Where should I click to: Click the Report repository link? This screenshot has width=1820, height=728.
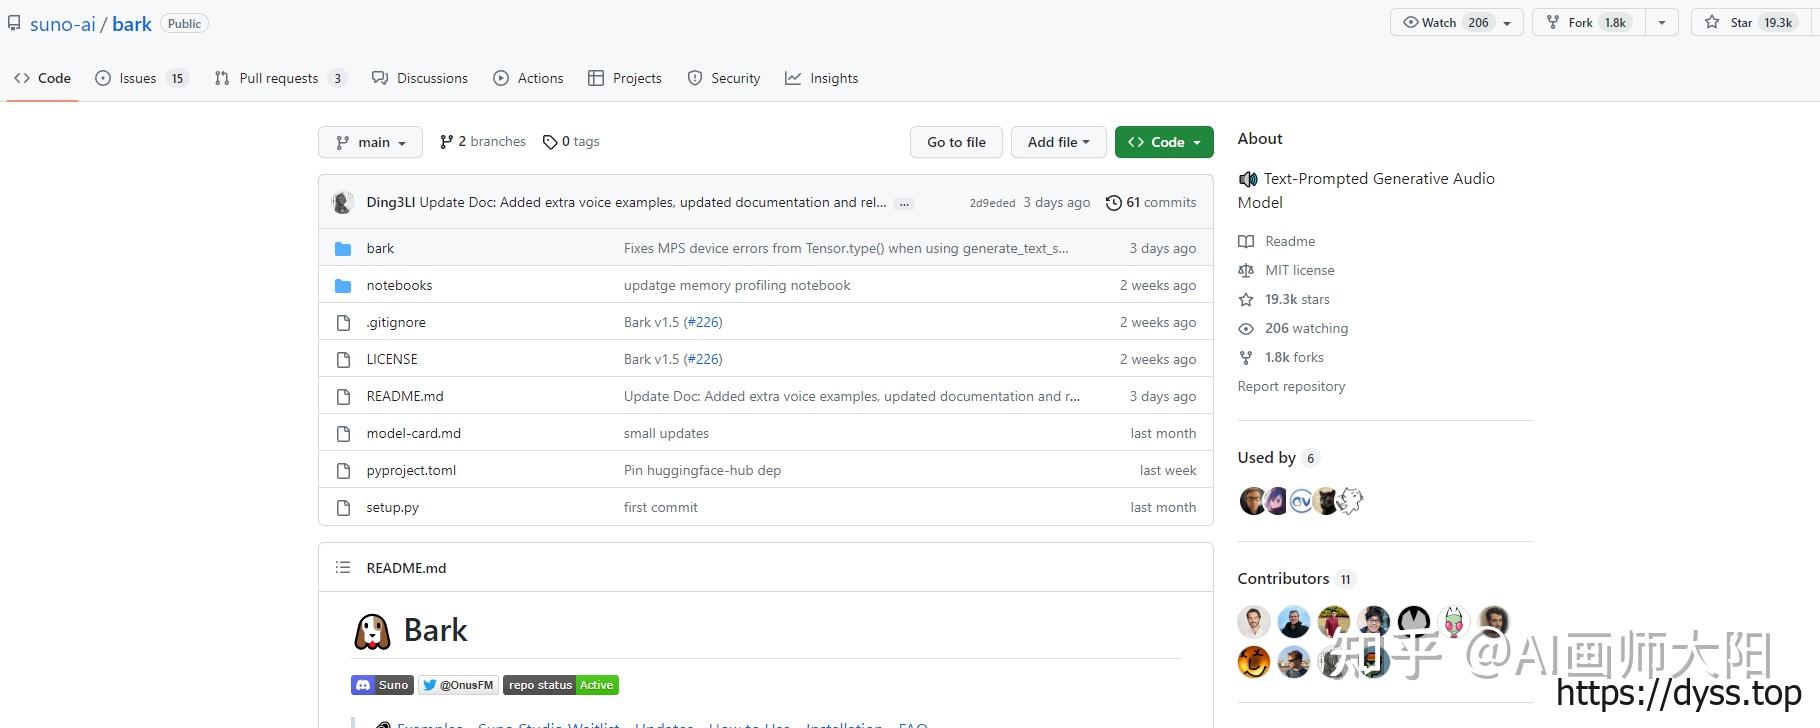click(x=1291, y=386)
